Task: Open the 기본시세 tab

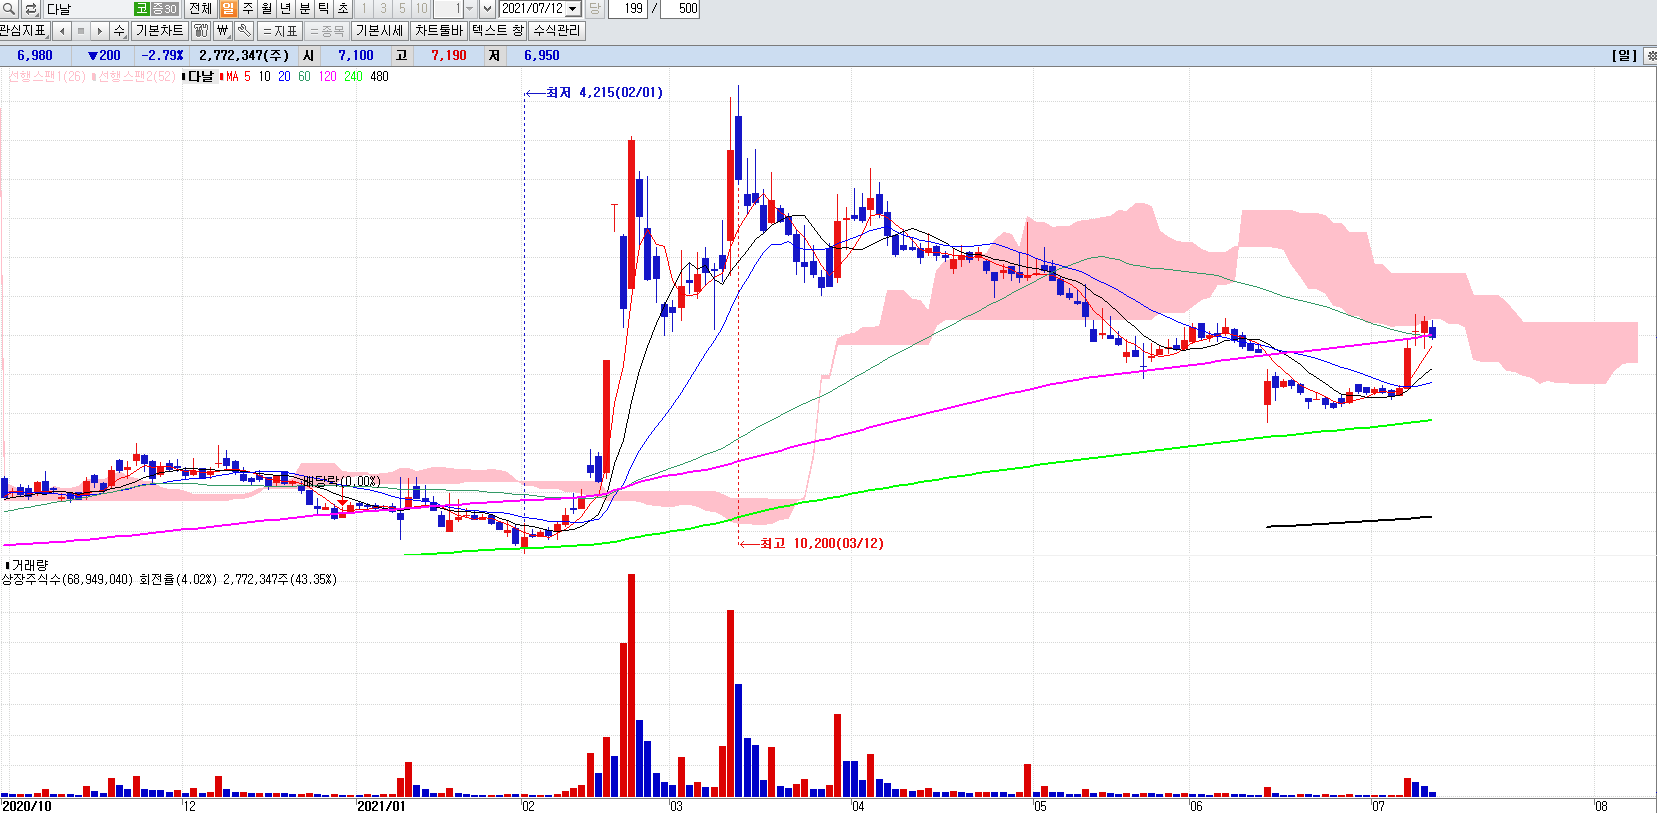Action: [380, 30]
